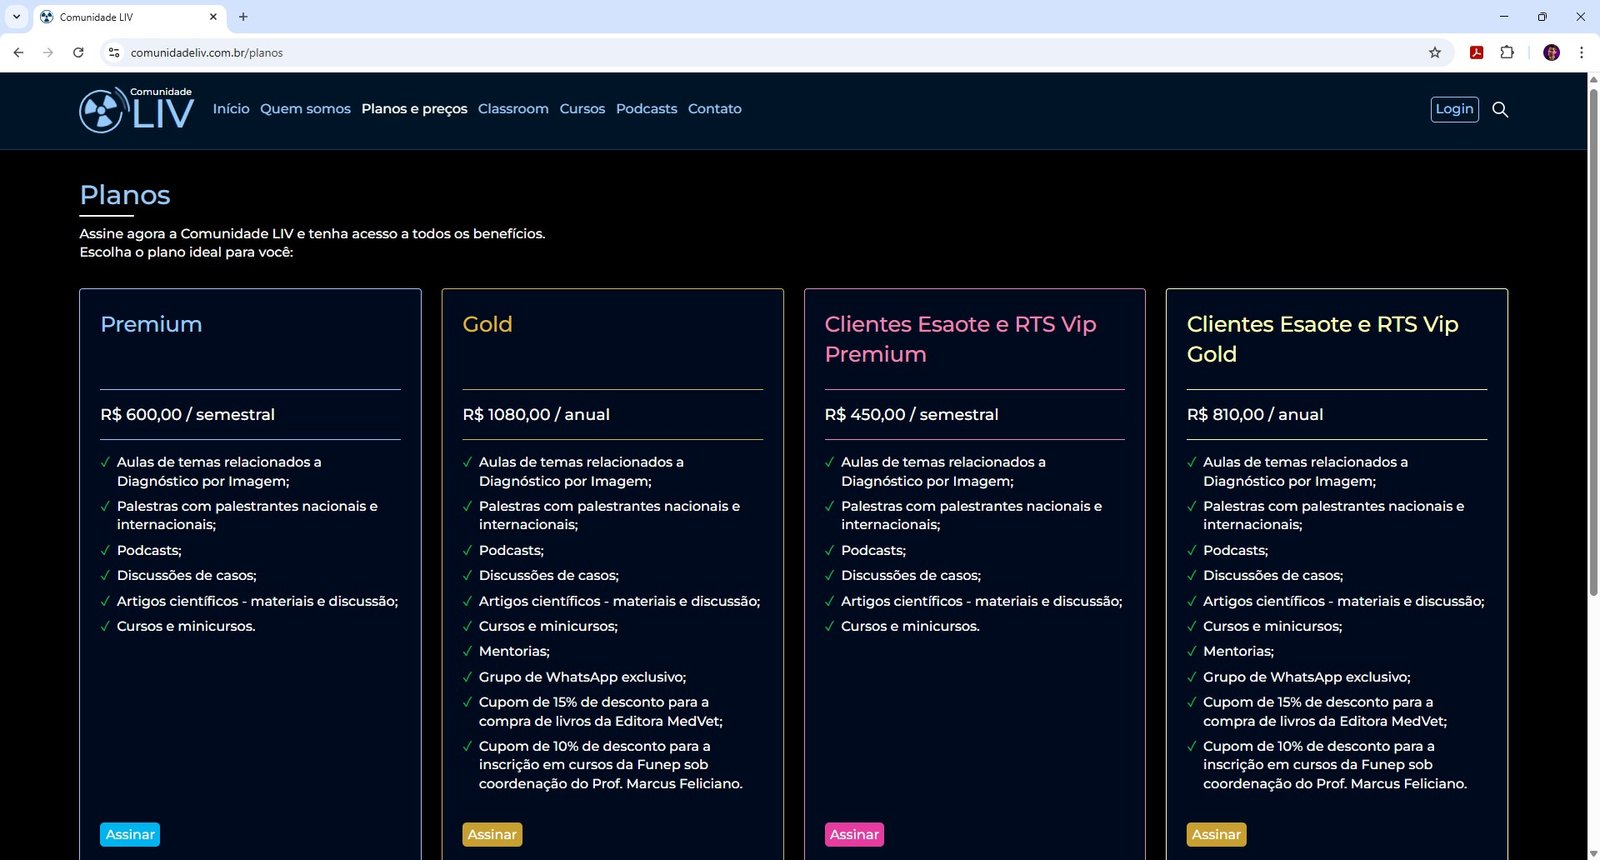
Task: Click the R$ 450,00 / semestral price
Action: [x=911, y=414]
